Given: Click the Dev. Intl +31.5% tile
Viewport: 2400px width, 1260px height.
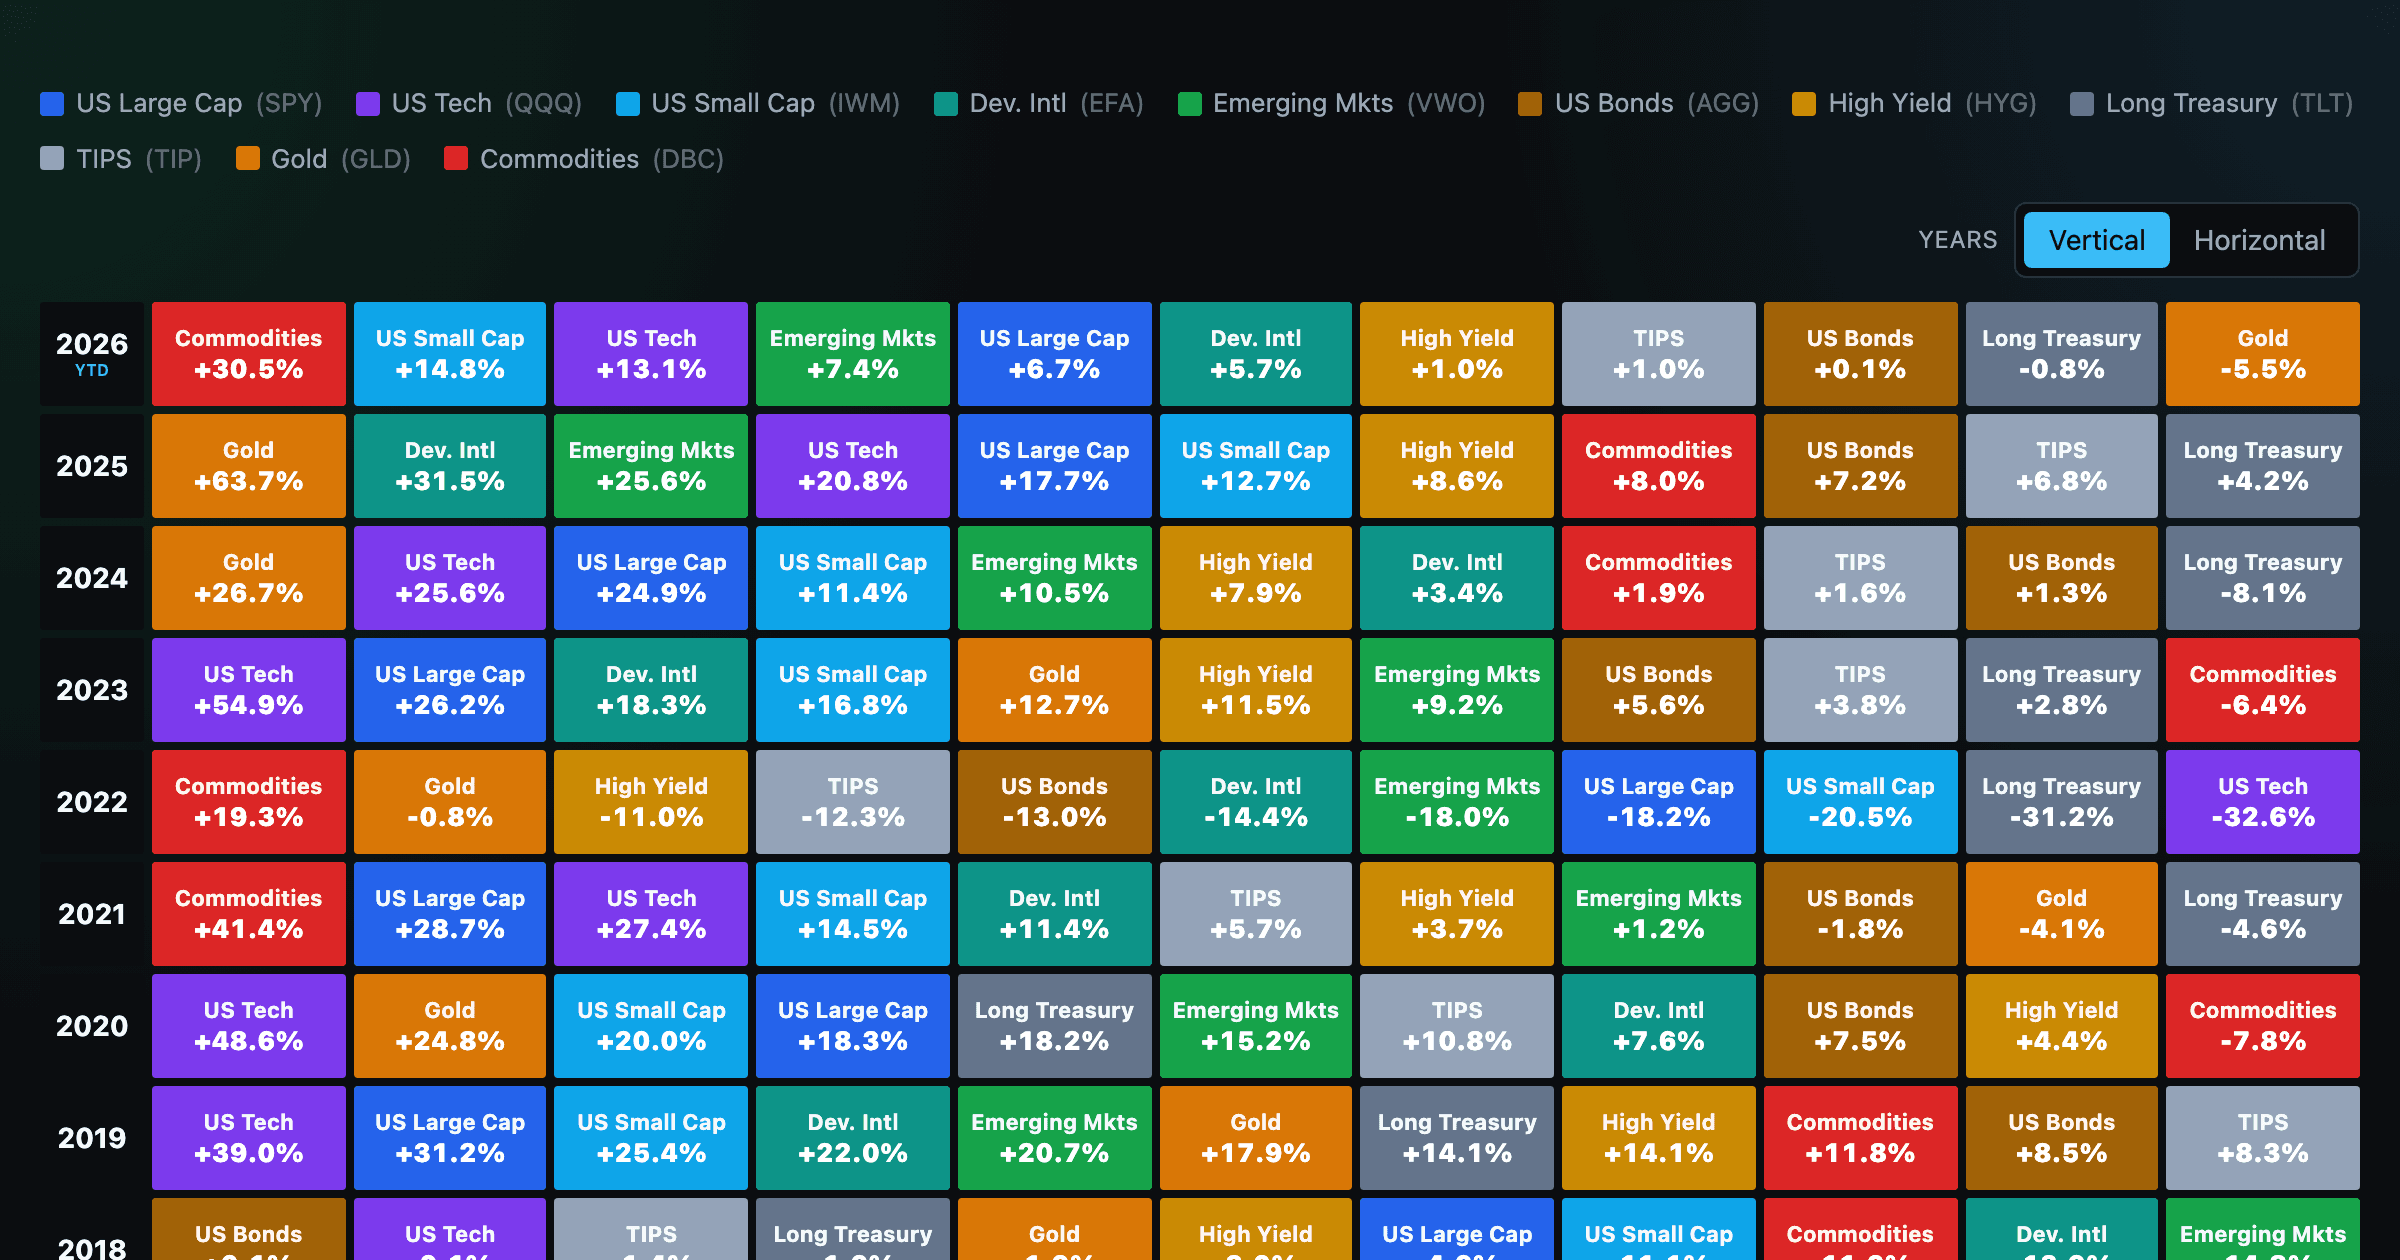Looking at the screenshot, I should click(x=450, y=466).
